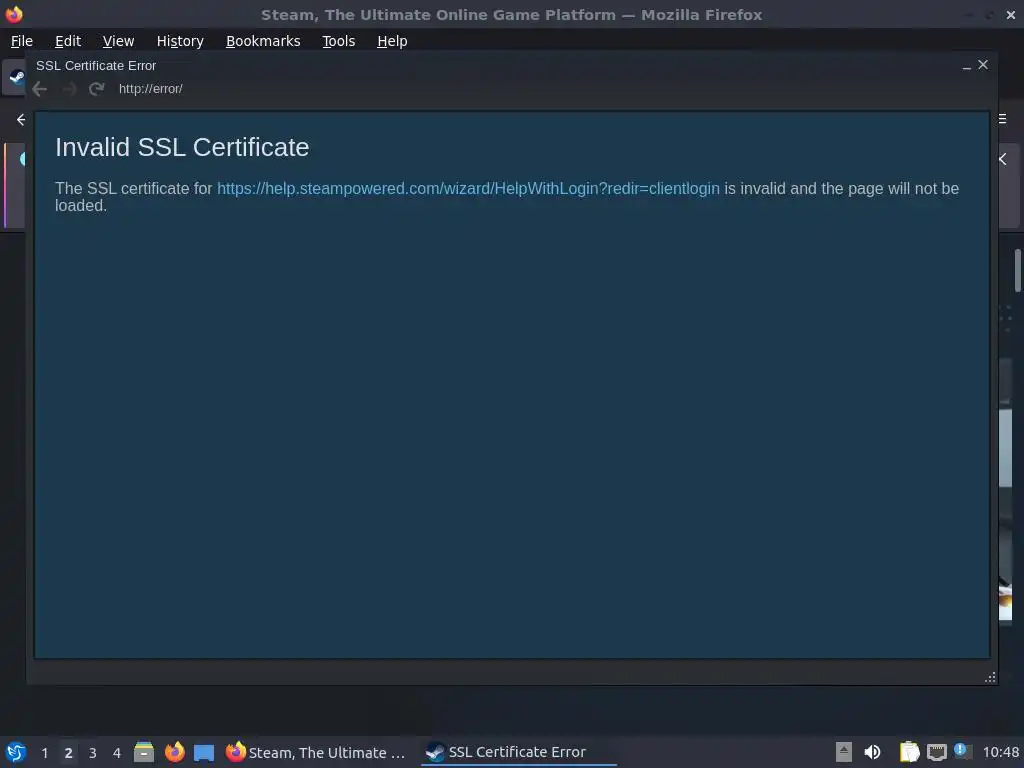Close the Firefox window

coord(1011,14)
